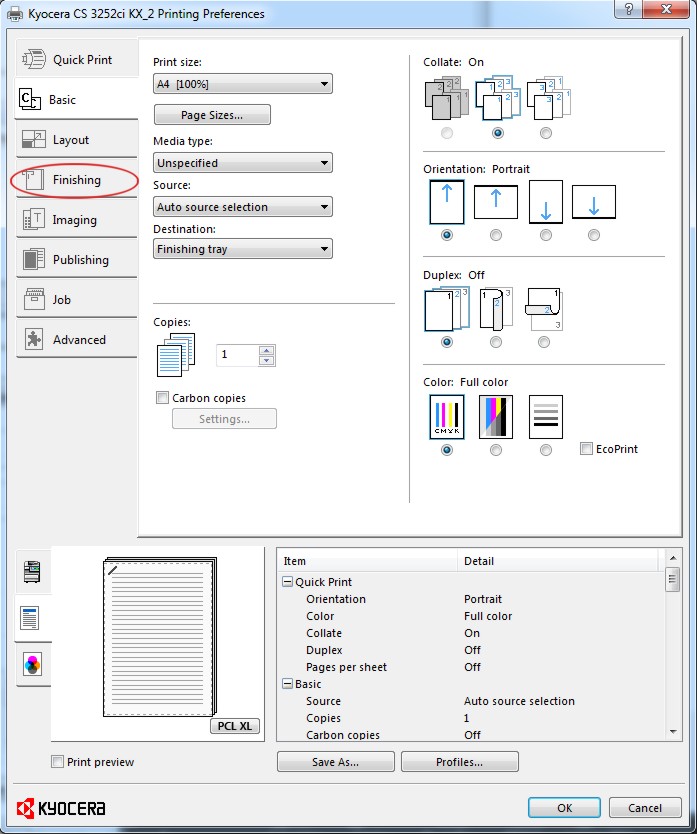The image size is (697, 834).
Task: Select the full color radio button
Action: point(447,450)
